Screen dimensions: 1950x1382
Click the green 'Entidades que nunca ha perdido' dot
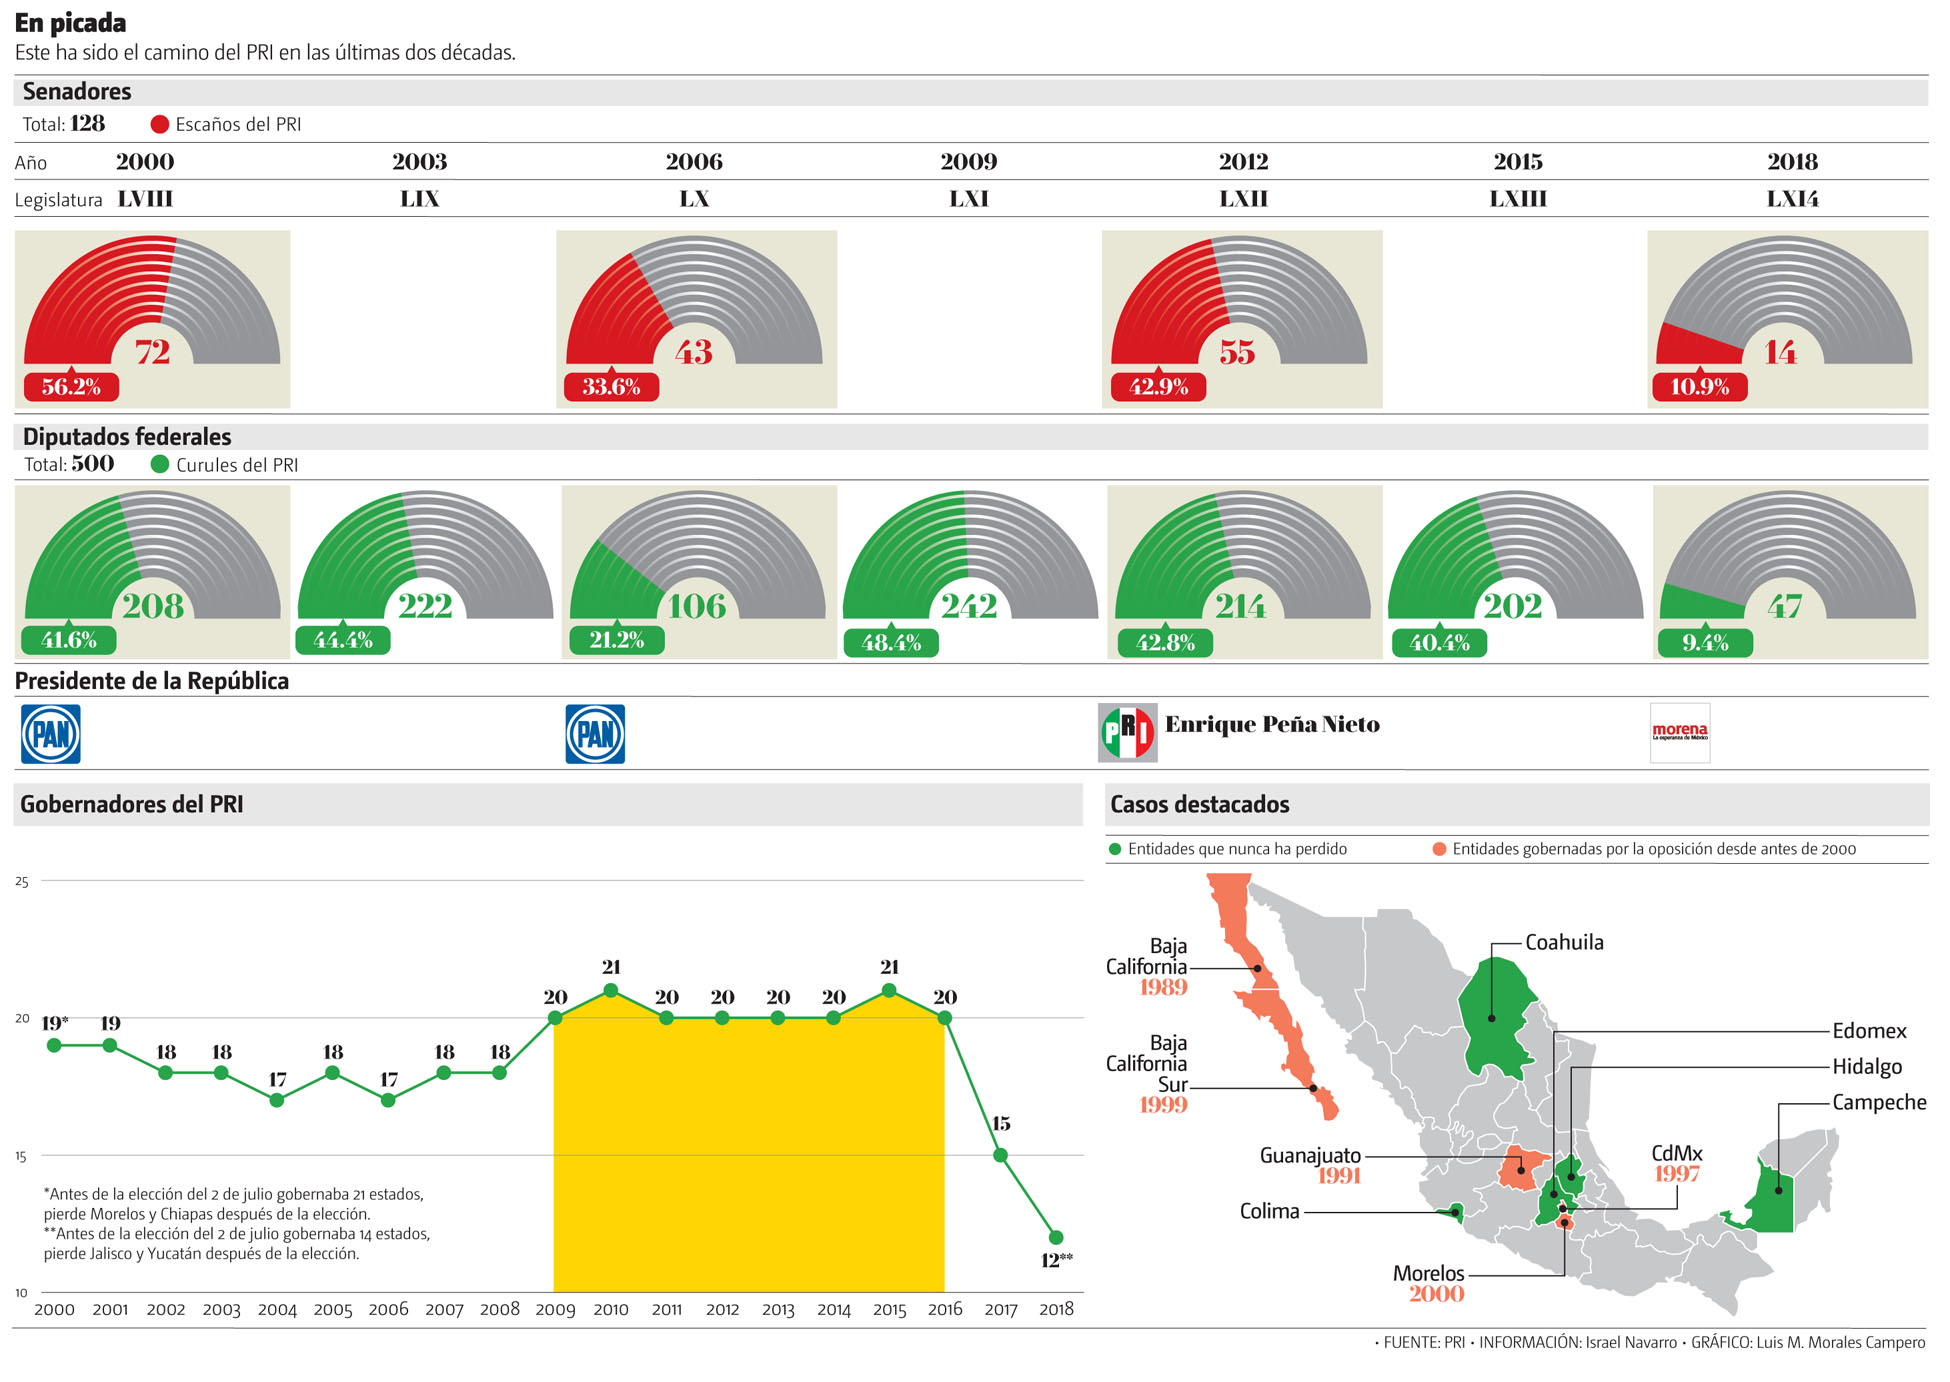1115,849
